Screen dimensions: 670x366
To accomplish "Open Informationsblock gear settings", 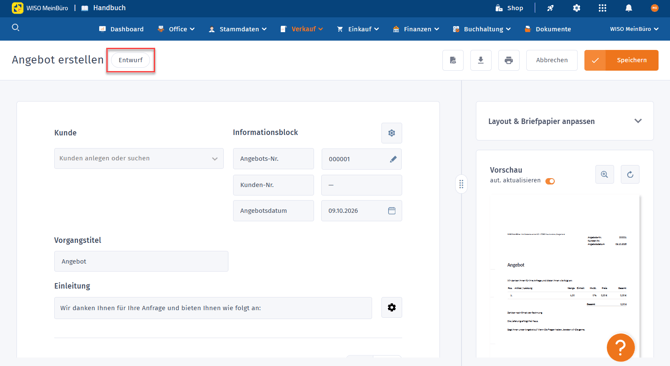I will [391, 133].
